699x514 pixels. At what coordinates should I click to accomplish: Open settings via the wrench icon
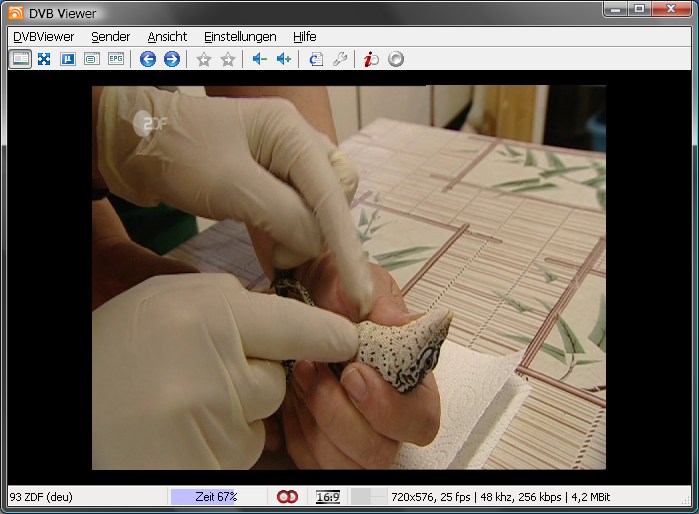point(340,59)
